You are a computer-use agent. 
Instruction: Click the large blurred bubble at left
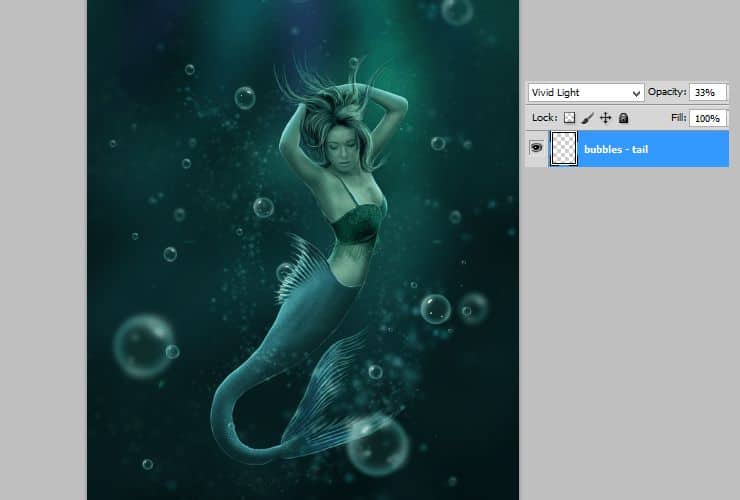click(143, 346)
